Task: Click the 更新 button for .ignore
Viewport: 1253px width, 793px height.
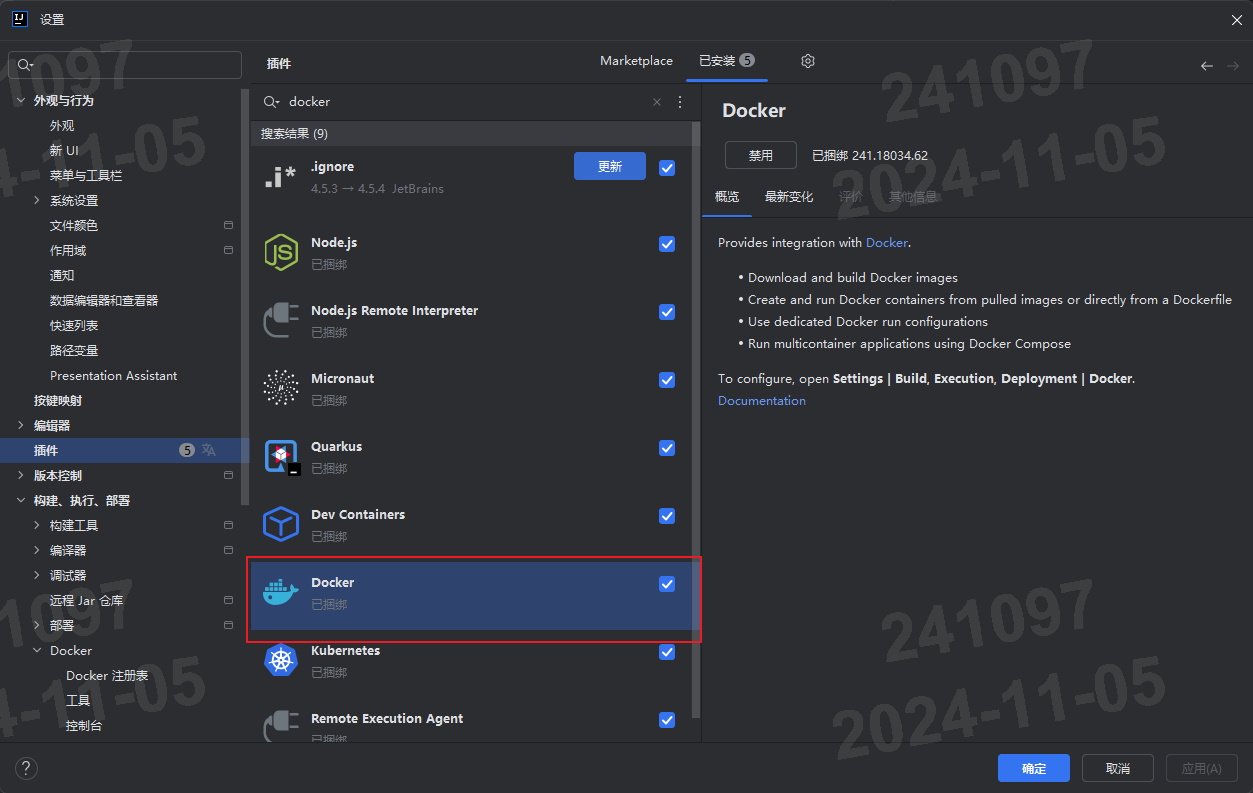Action: (x=609, y=167)
